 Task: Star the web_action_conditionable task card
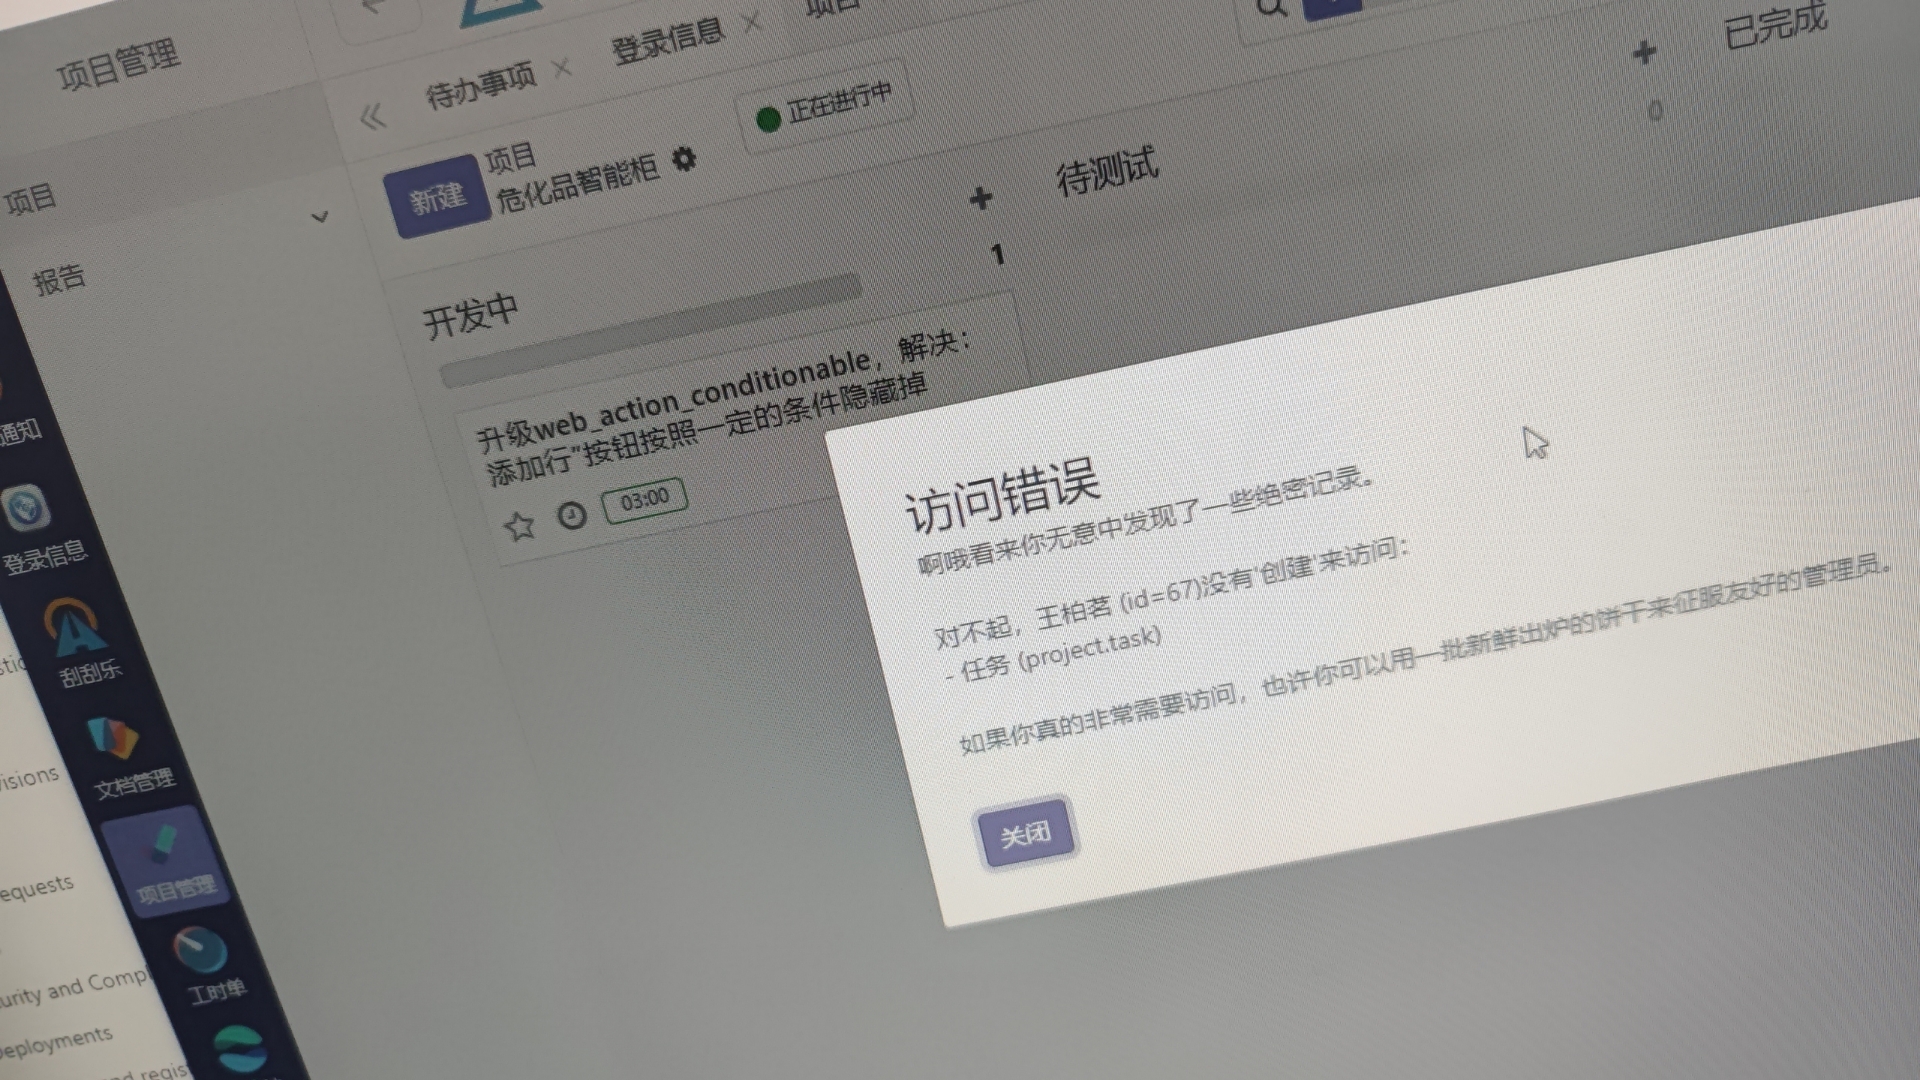(519, 525)
